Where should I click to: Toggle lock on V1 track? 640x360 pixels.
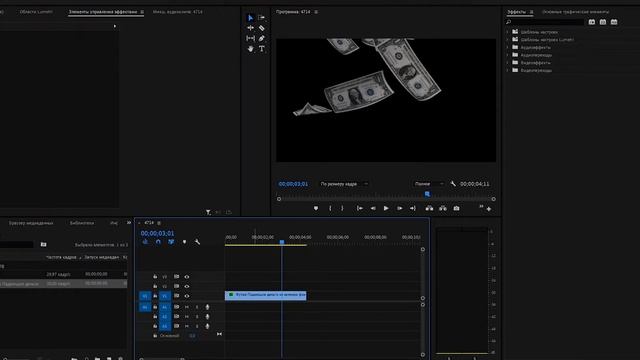pyautogui.click(x=155, y=296)
